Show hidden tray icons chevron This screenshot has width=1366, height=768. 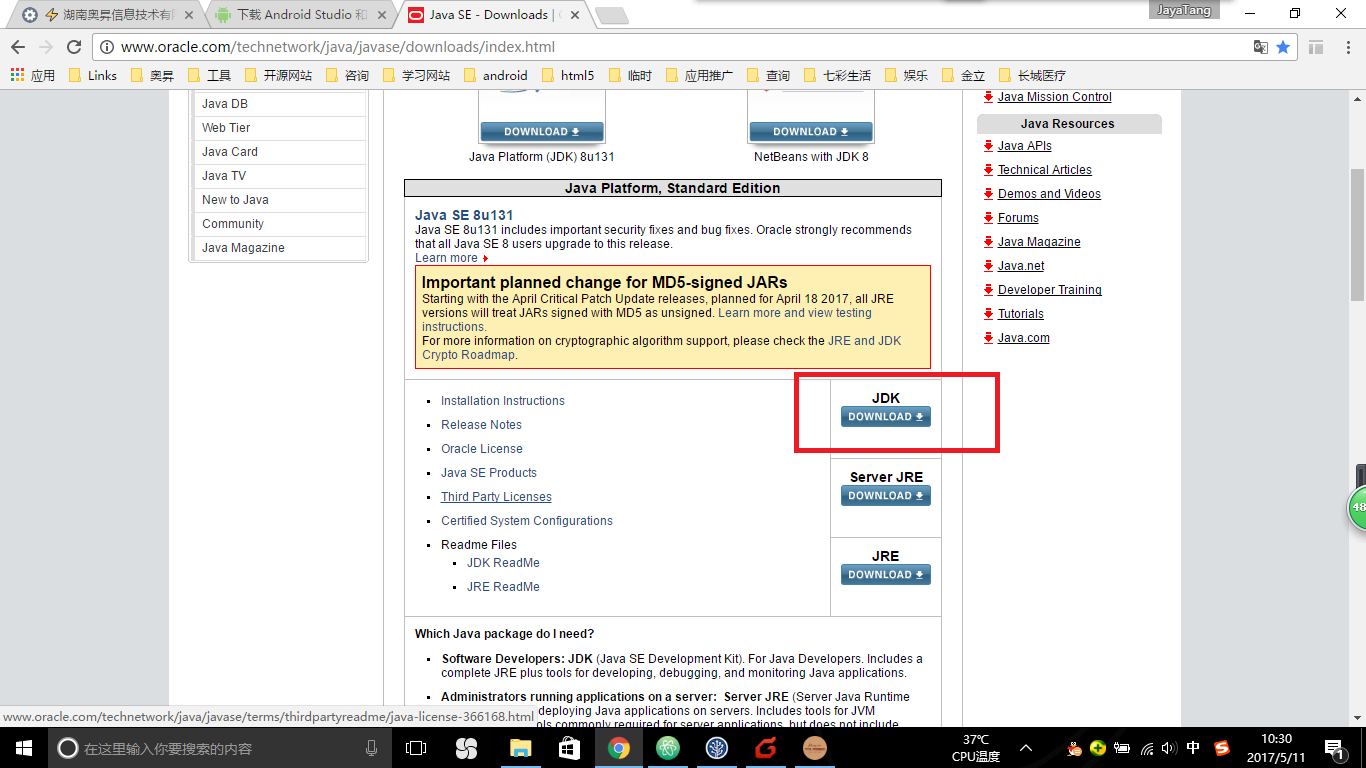tap(1026, 748)
